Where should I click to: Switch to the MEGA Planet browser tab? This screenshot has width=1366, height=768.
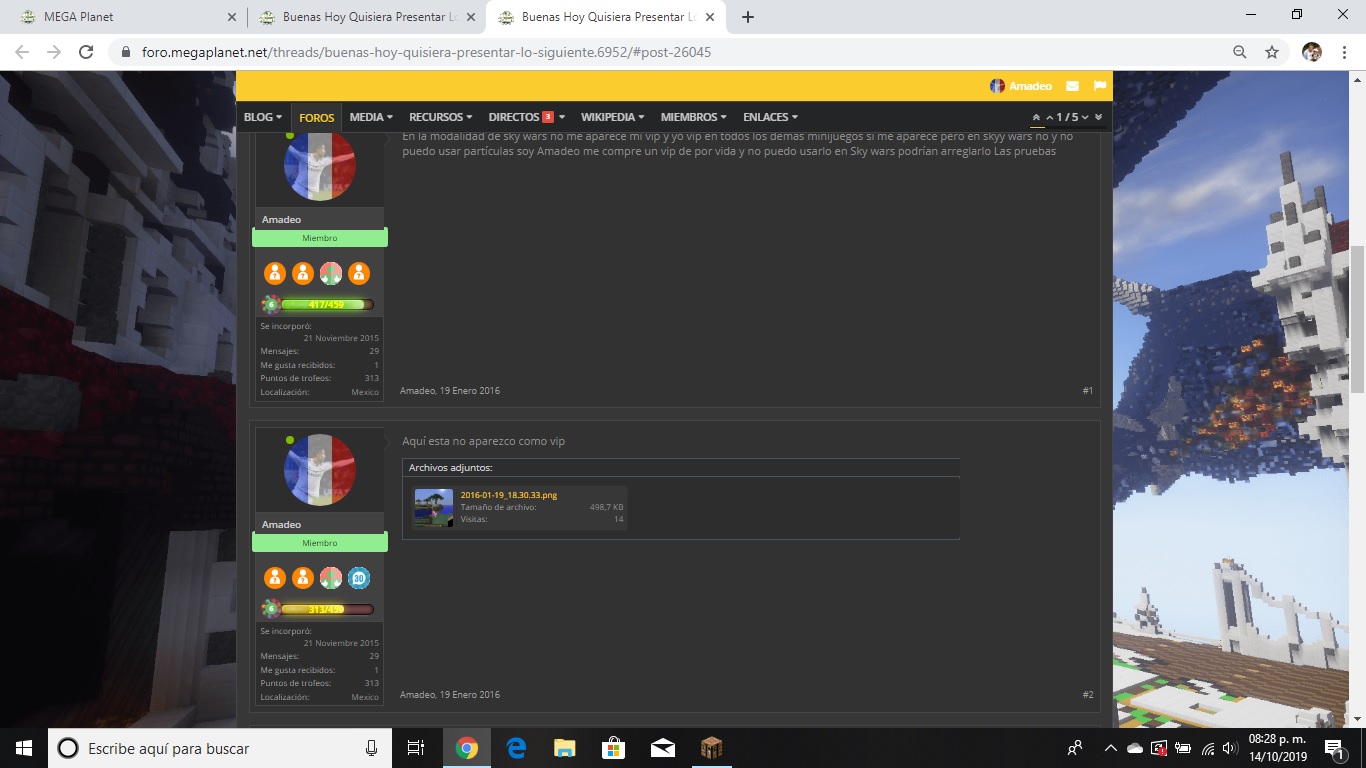[124, 17]
